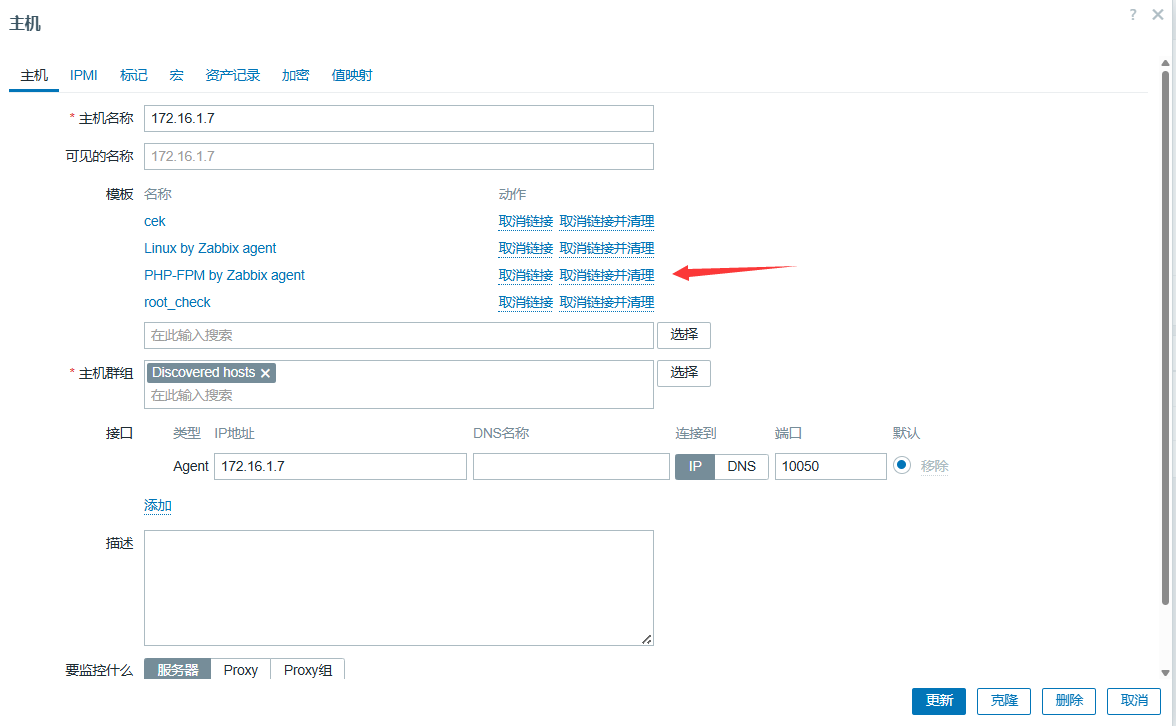Switch to the 宏 tab
The width and height of the screenshot is (1176, 726).
176,75
